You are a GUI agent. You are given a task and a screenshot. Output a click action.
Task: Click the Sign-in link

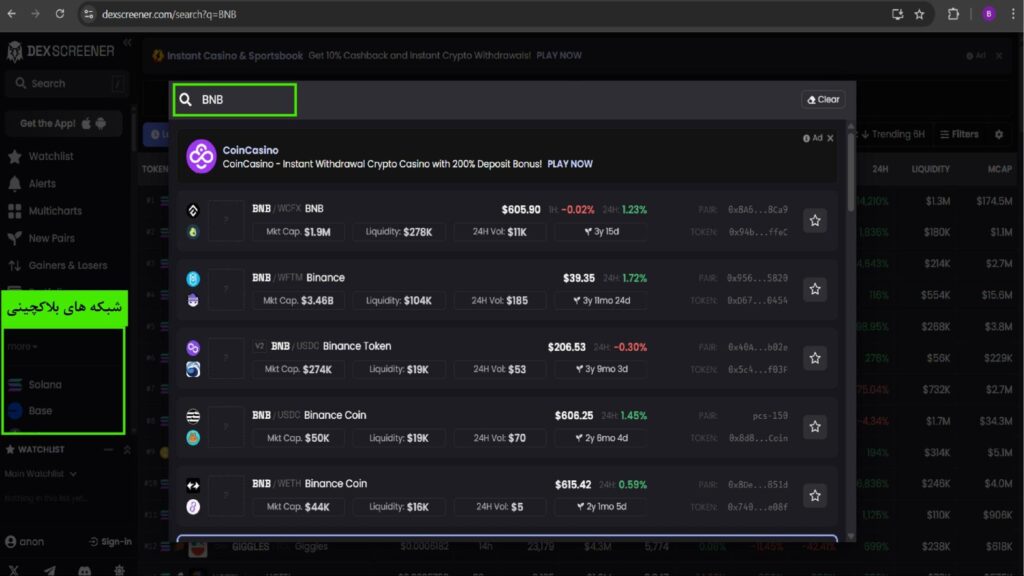click(110, 541)
